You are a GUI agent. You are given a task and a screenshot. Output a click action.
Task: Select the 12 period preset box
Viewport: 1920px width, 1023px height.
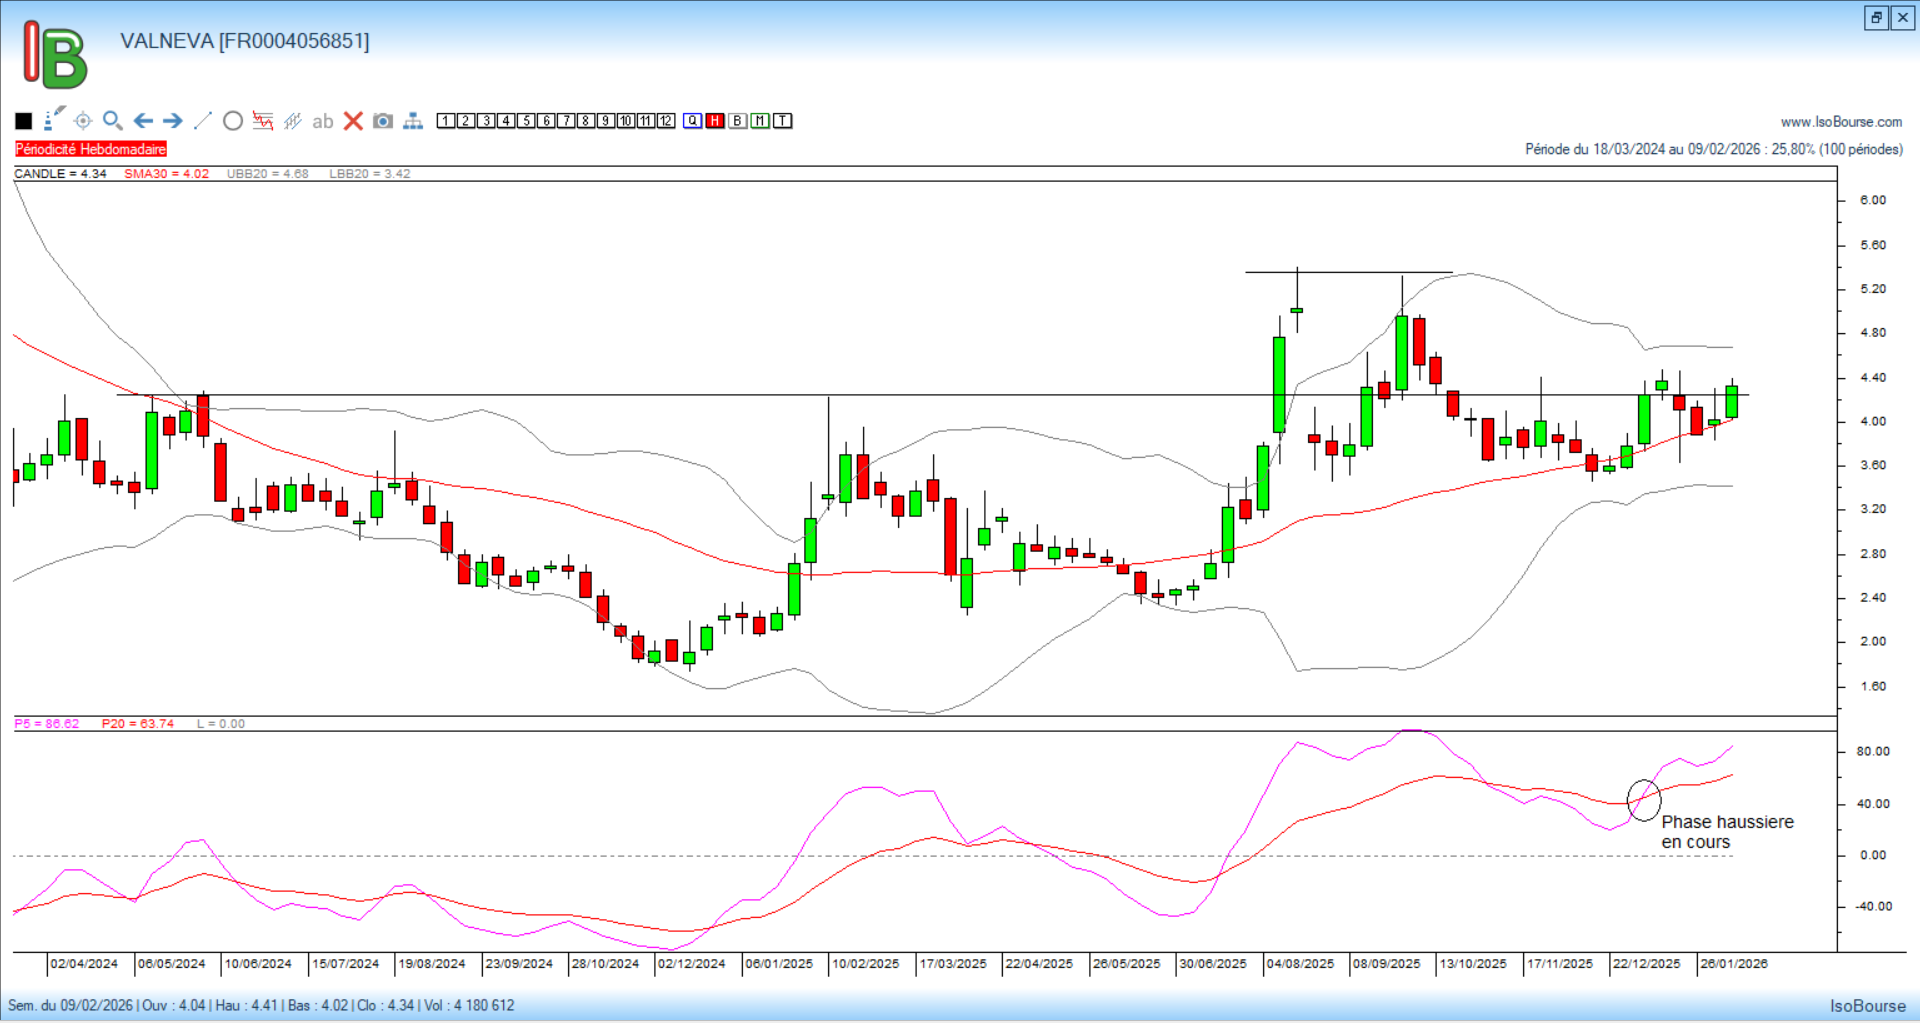pyautogui.click(x=666, y=121)
